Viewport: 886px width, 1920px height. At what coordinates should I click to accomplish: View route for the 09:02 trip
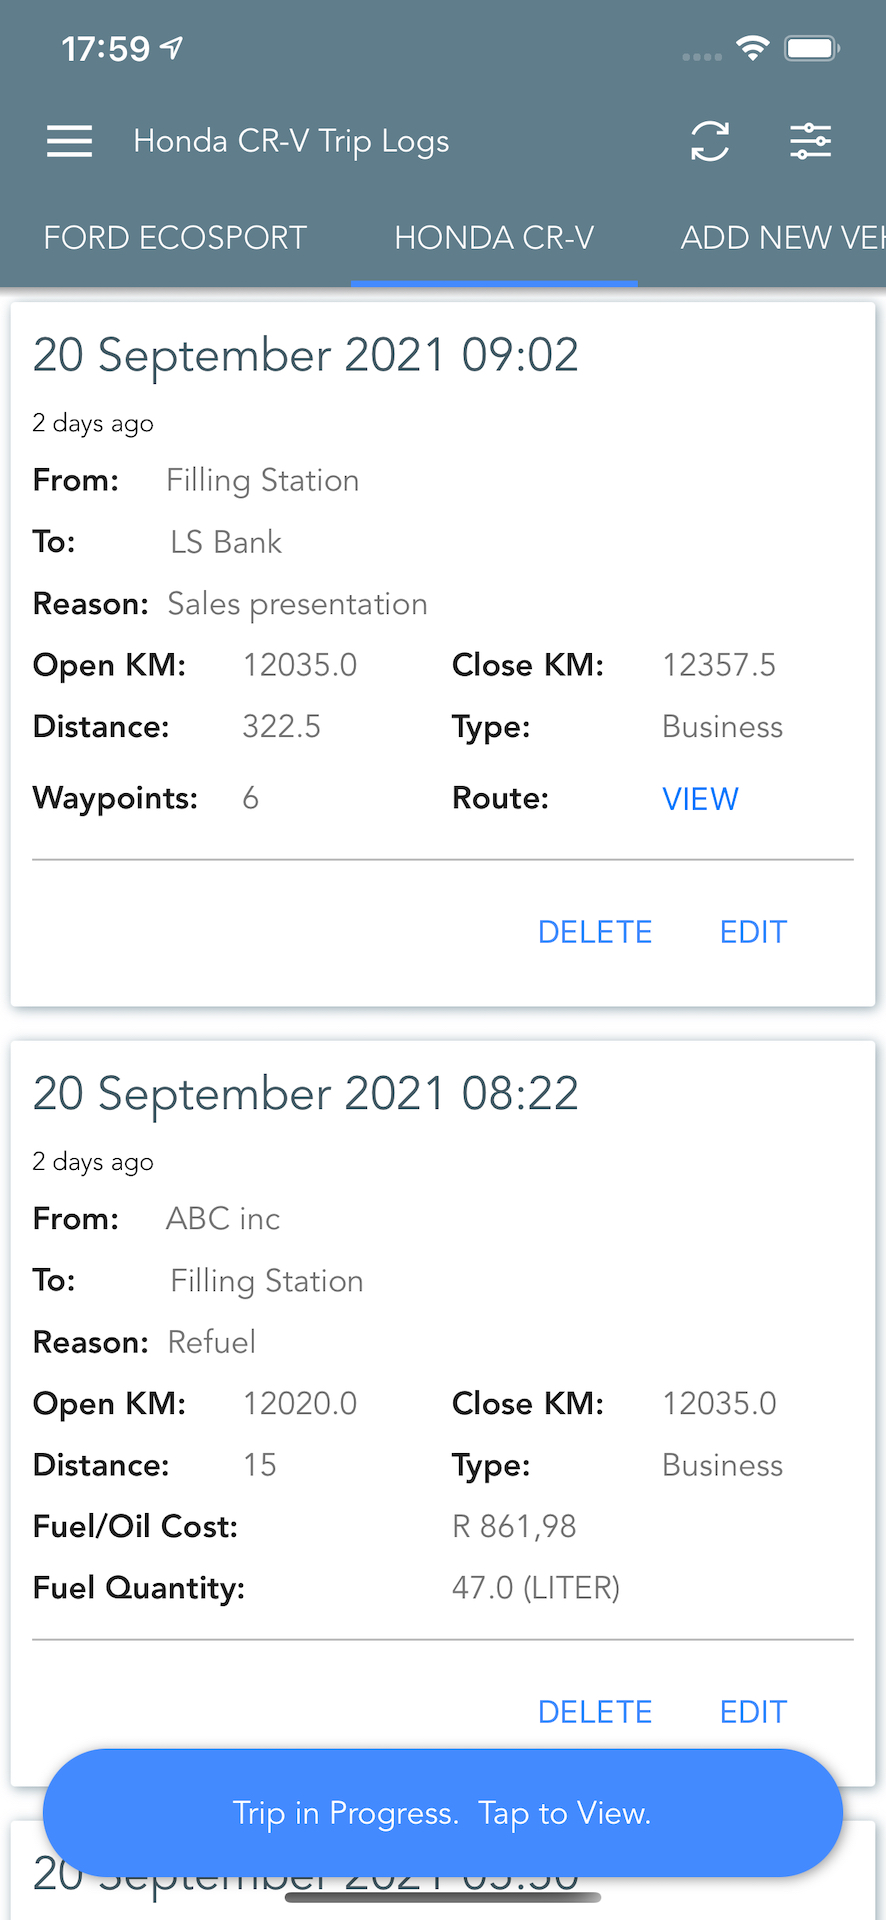coord(700,799)
